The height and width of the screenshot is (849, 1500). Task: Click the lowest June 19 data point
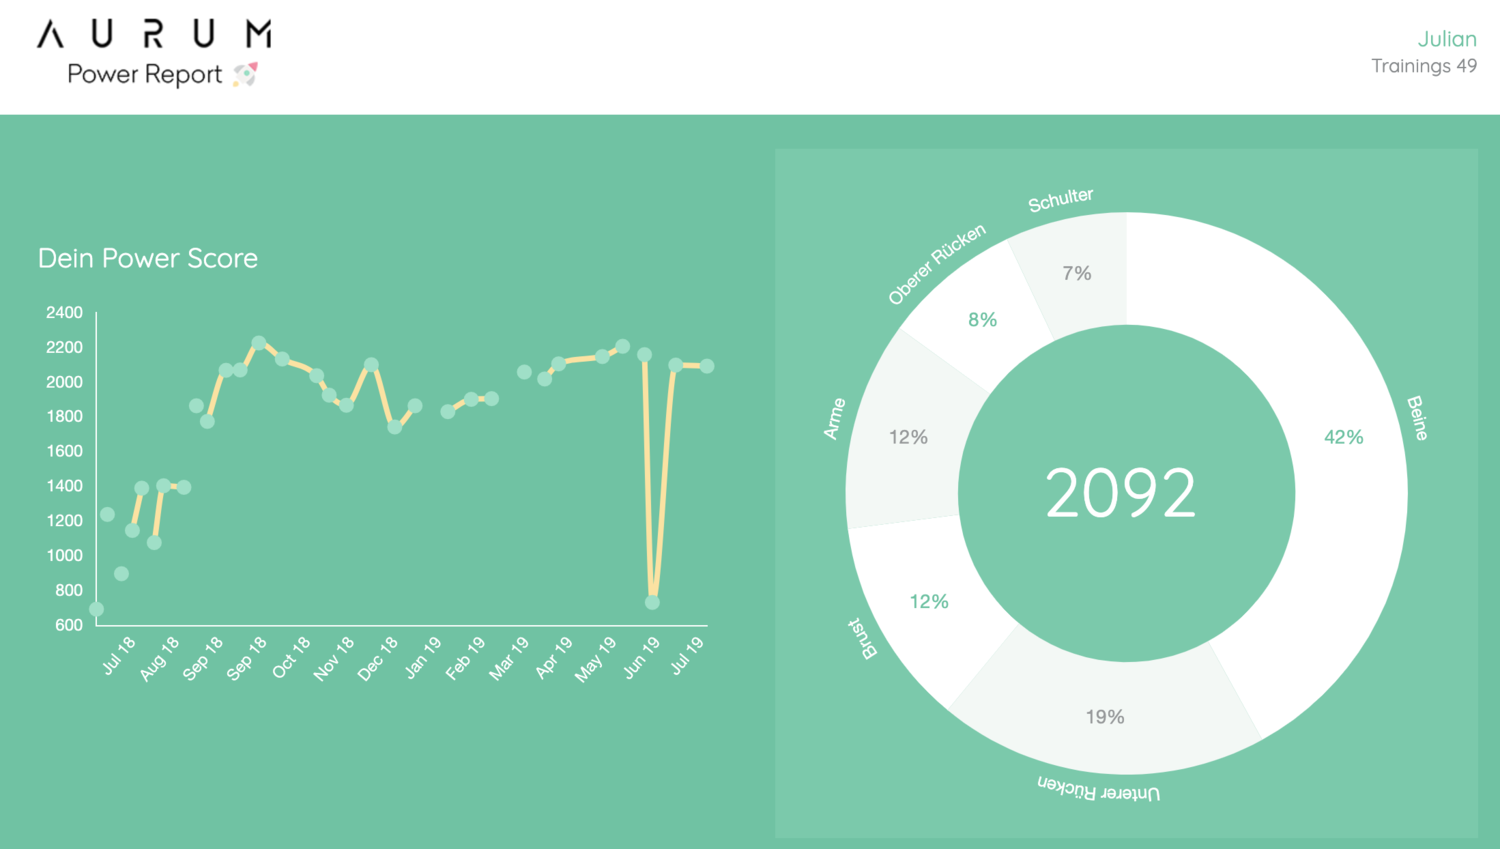tap(652, 602)
